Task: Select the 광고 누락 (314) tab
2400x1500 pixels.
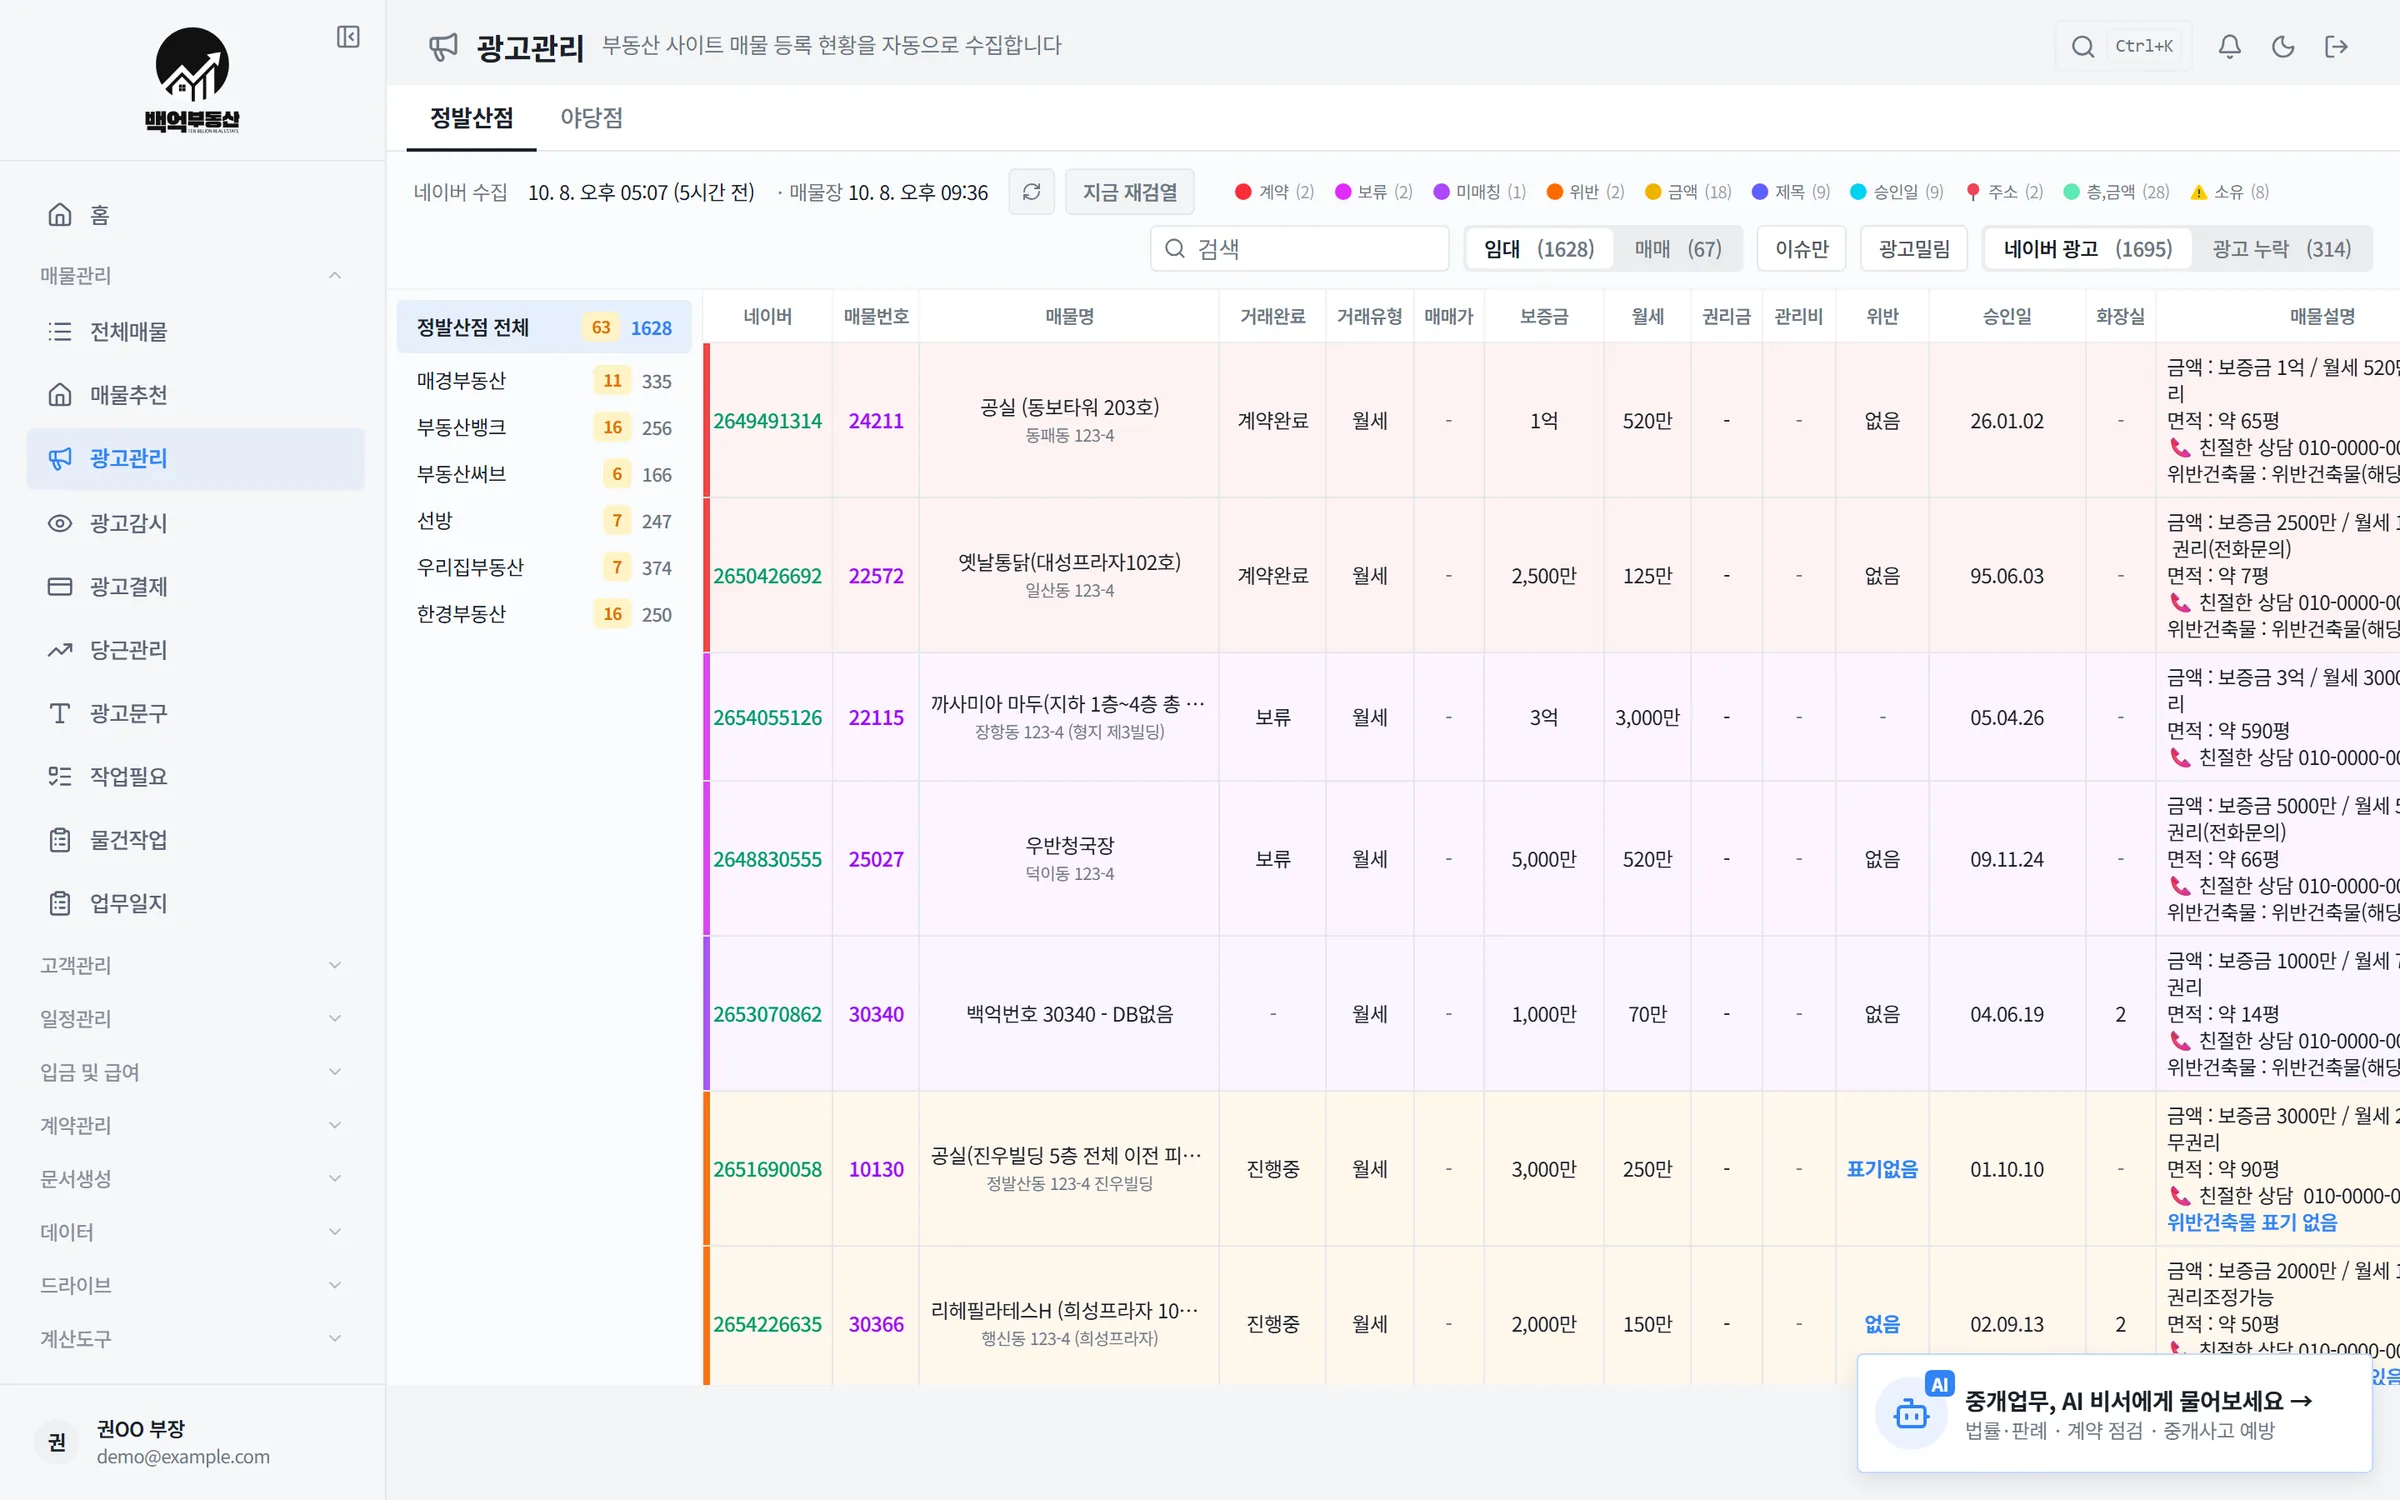Action: 2281,249
